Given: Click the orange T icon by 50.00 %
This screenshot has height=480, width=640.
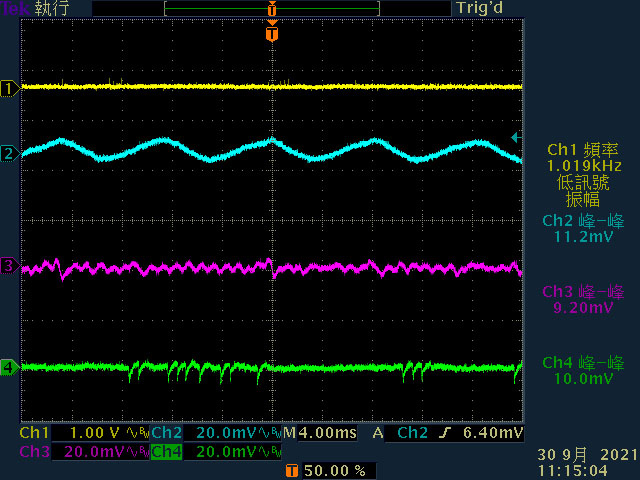Looking at the screenshot, I should coord(292,471).
